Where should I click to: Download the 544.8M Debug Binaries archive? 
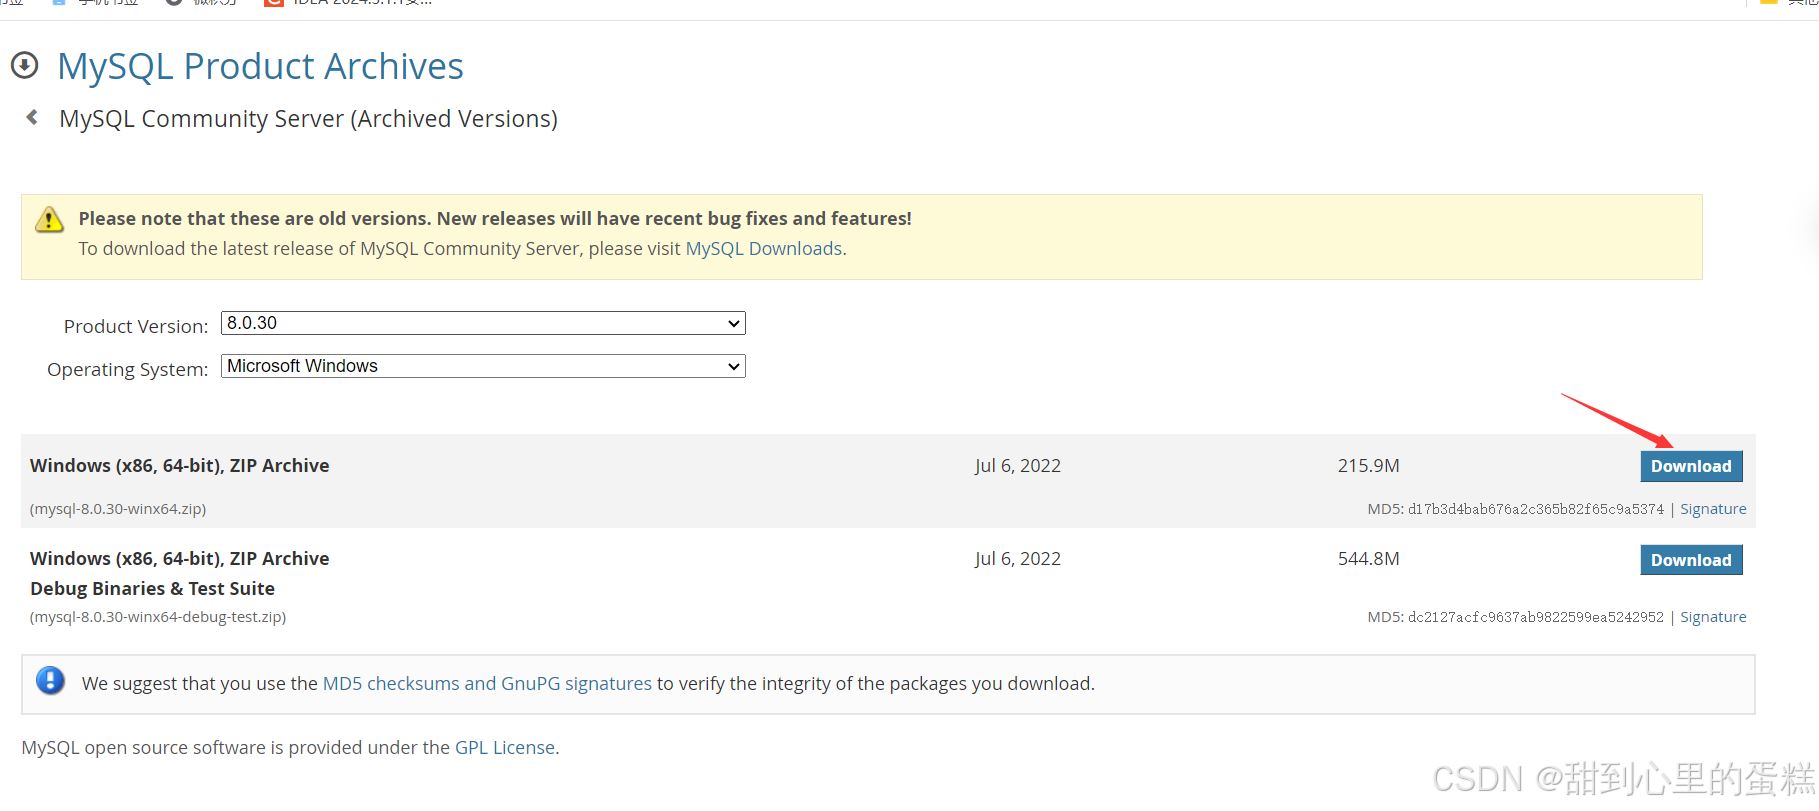coord(1691,560)
